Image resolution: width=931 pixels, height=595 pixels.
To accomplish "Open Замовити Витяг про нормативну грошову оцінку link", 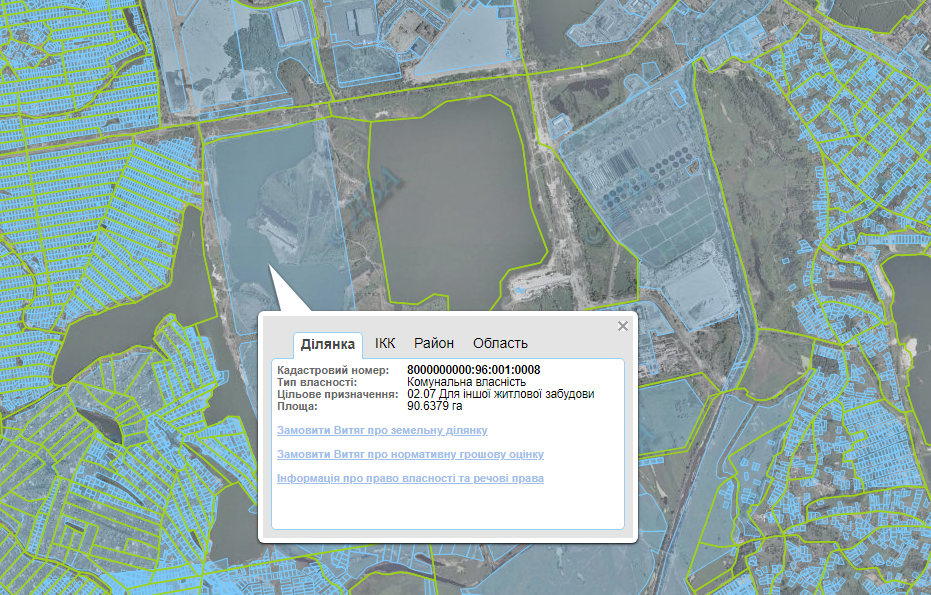I will [x=410, y=454].
